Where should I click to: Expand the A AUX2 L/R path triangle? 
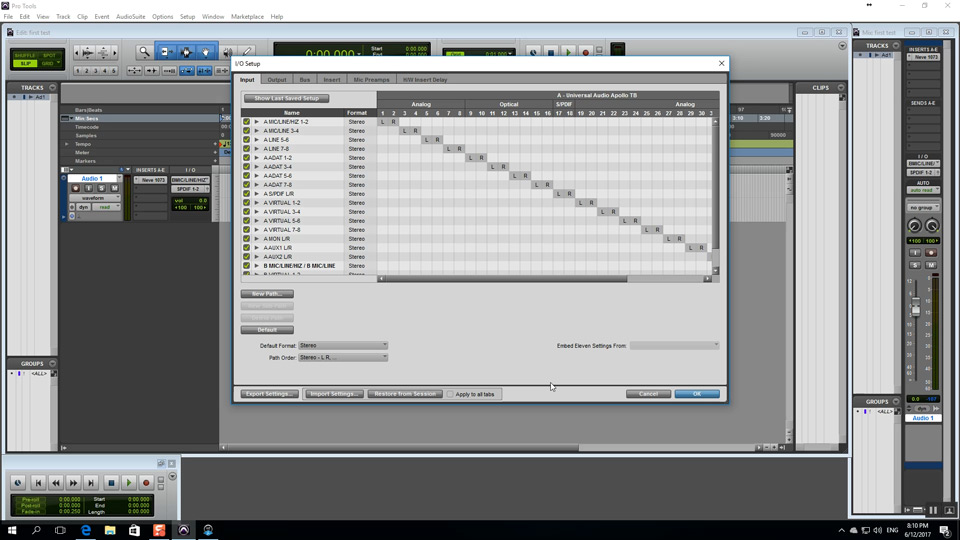click(257, 257)
